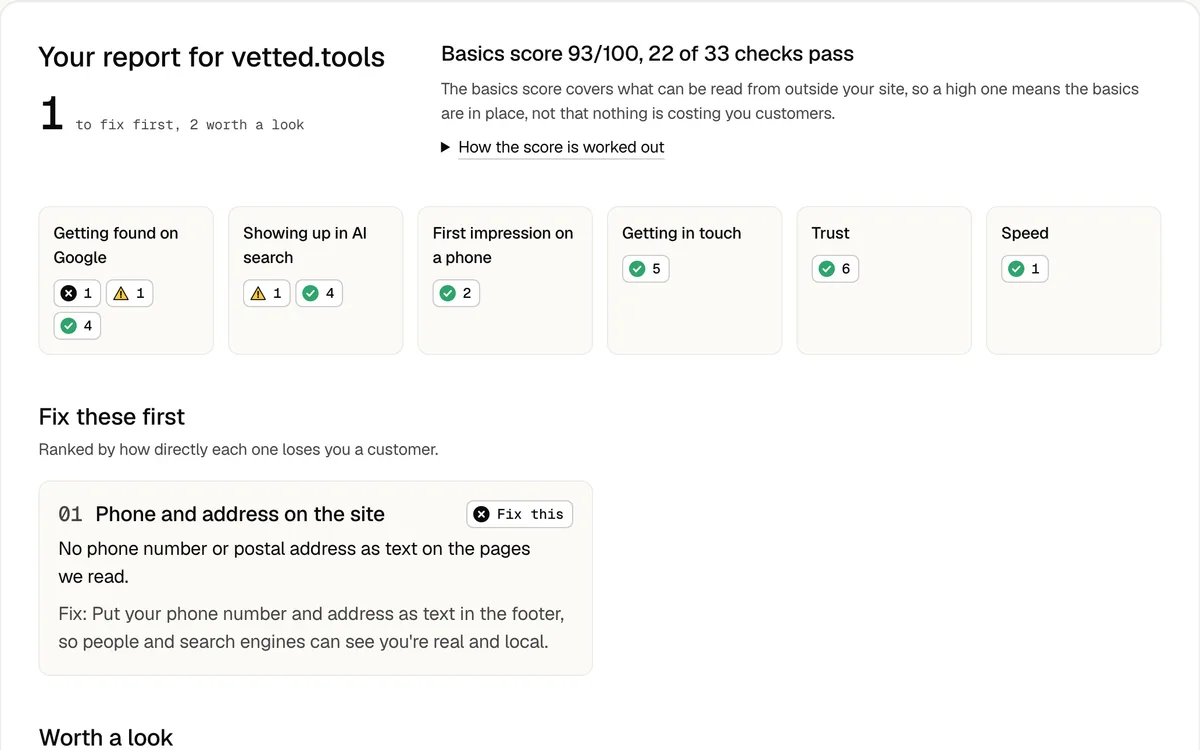Click the '01' rank number

click(70, 514)
